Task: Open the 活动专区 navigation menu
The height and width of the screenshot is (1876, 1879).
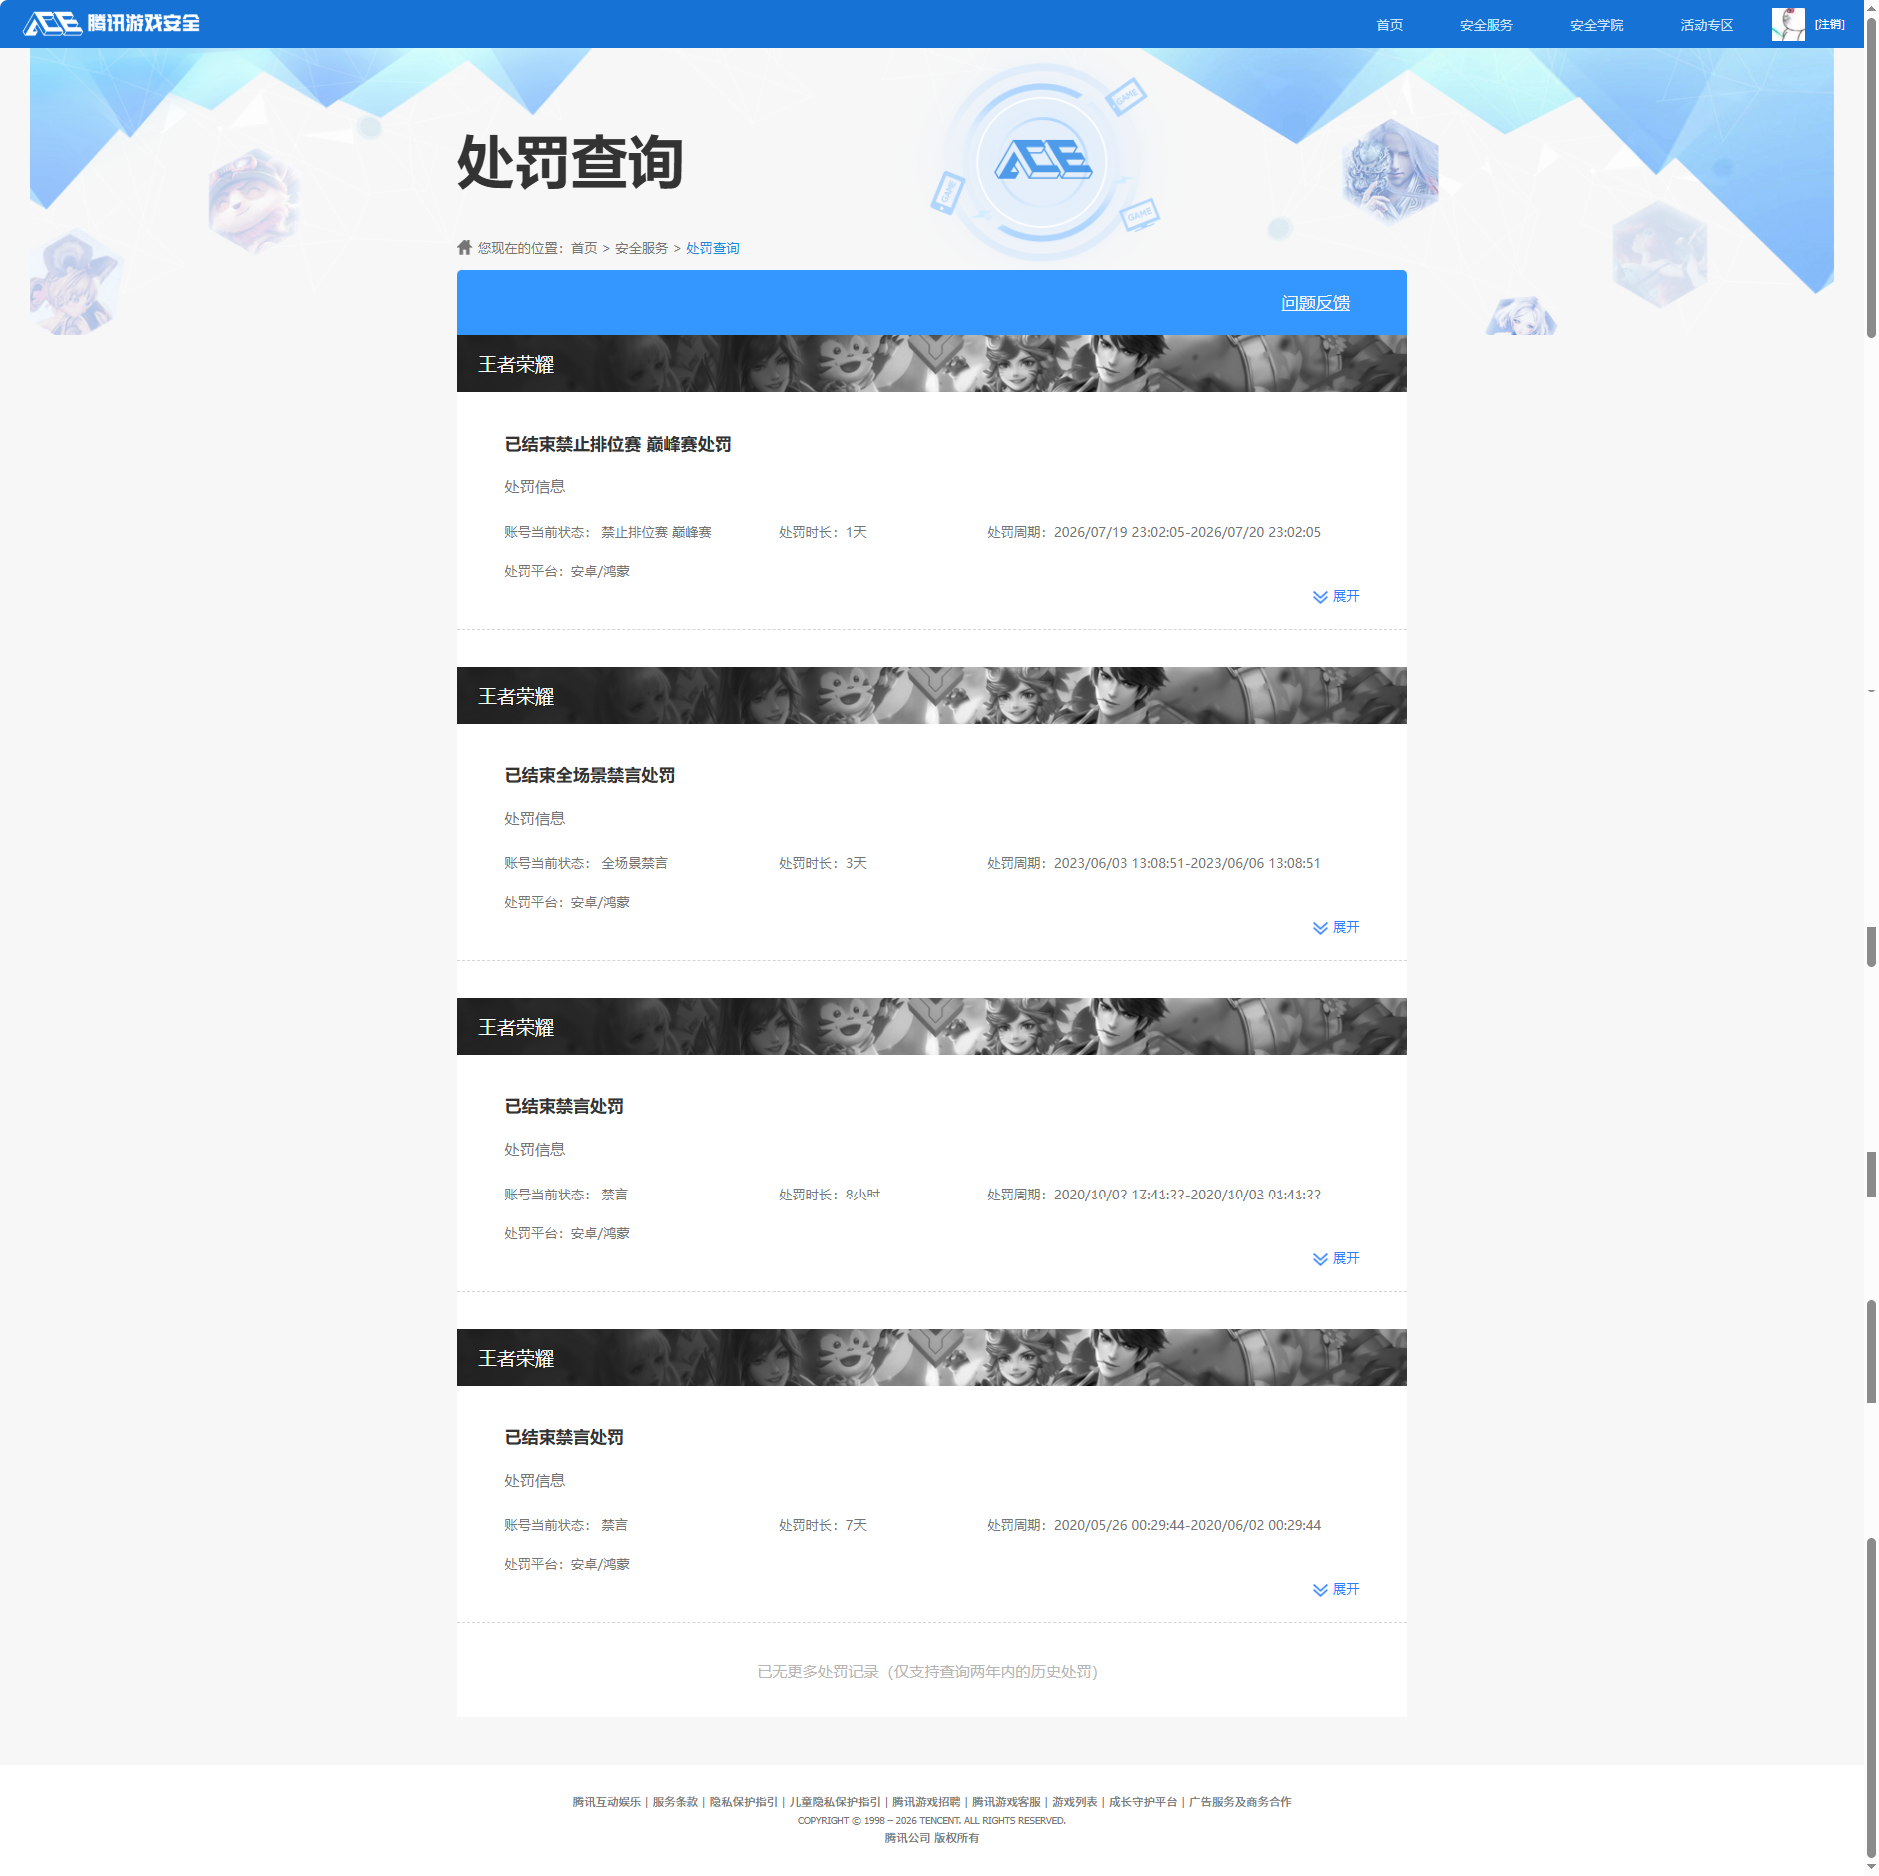Action: 1706,25
